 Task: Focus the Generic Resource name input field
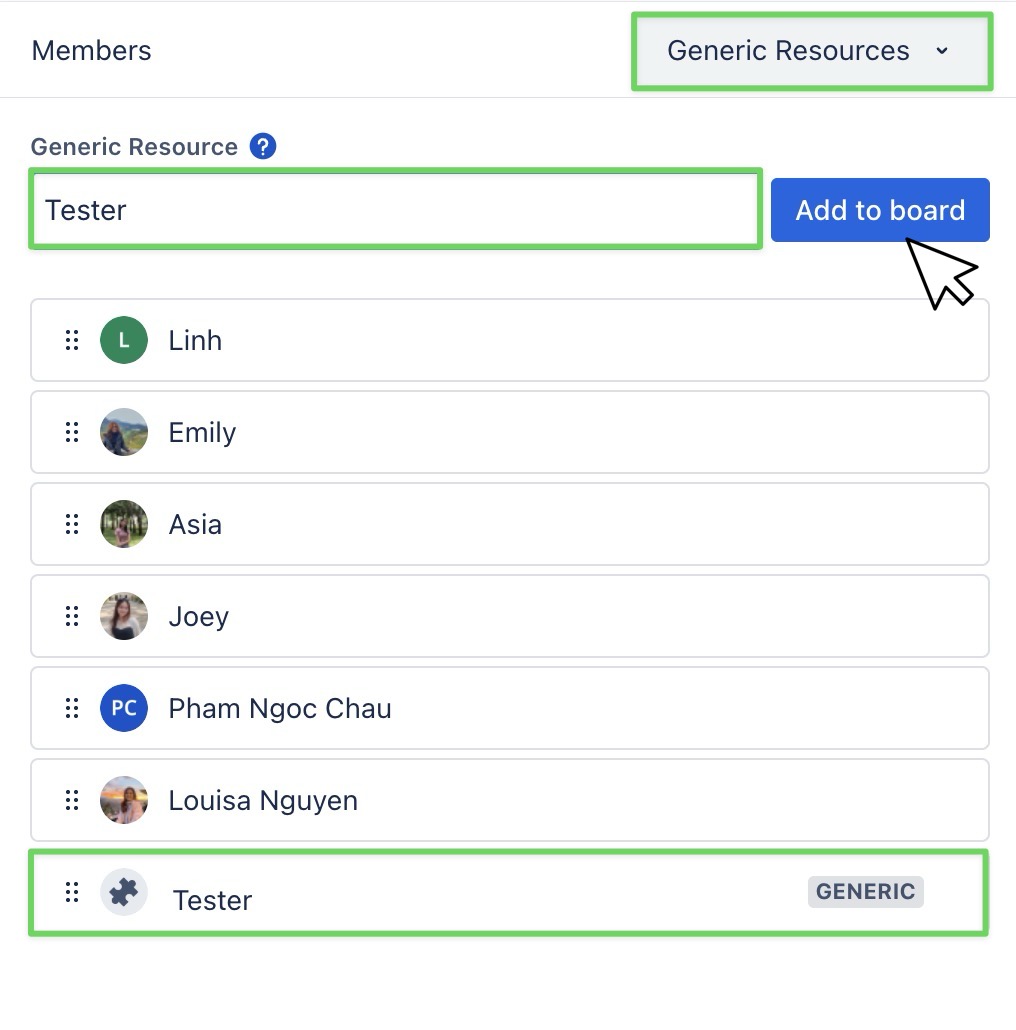[396, 210]
